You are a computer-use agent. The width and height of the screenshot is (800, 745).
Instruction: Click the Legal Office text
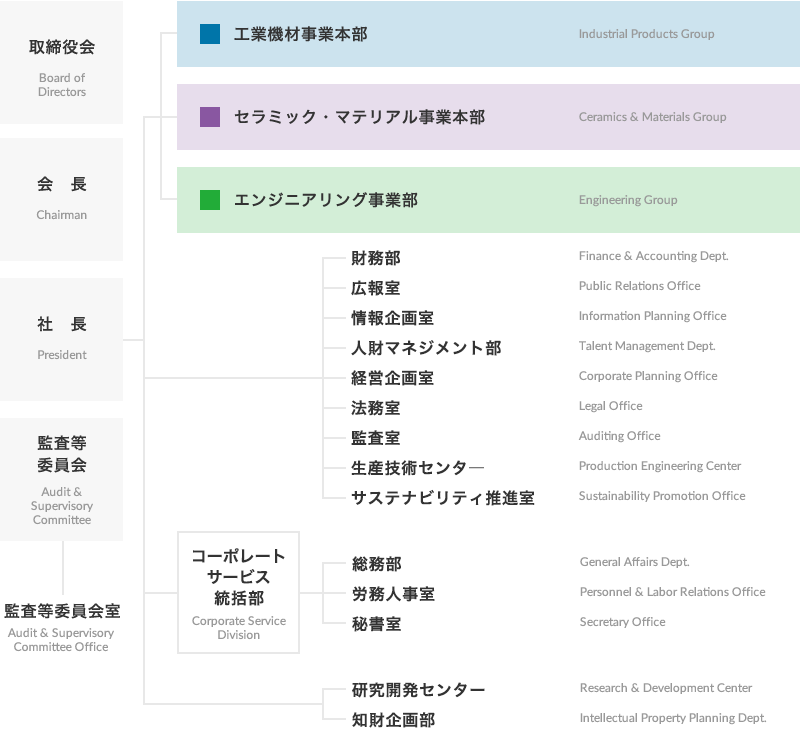[x=611, y=406]
